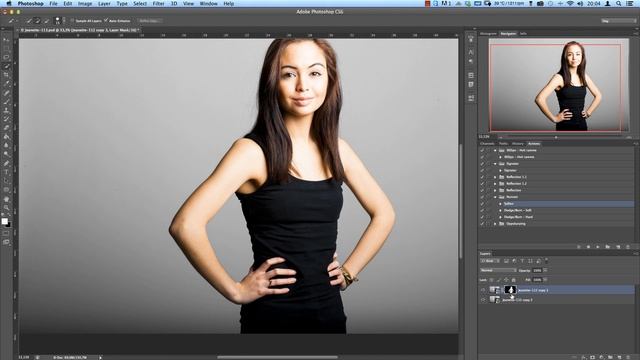
Task: Click the Opacity value field
Action: click(x=537, y=270)
